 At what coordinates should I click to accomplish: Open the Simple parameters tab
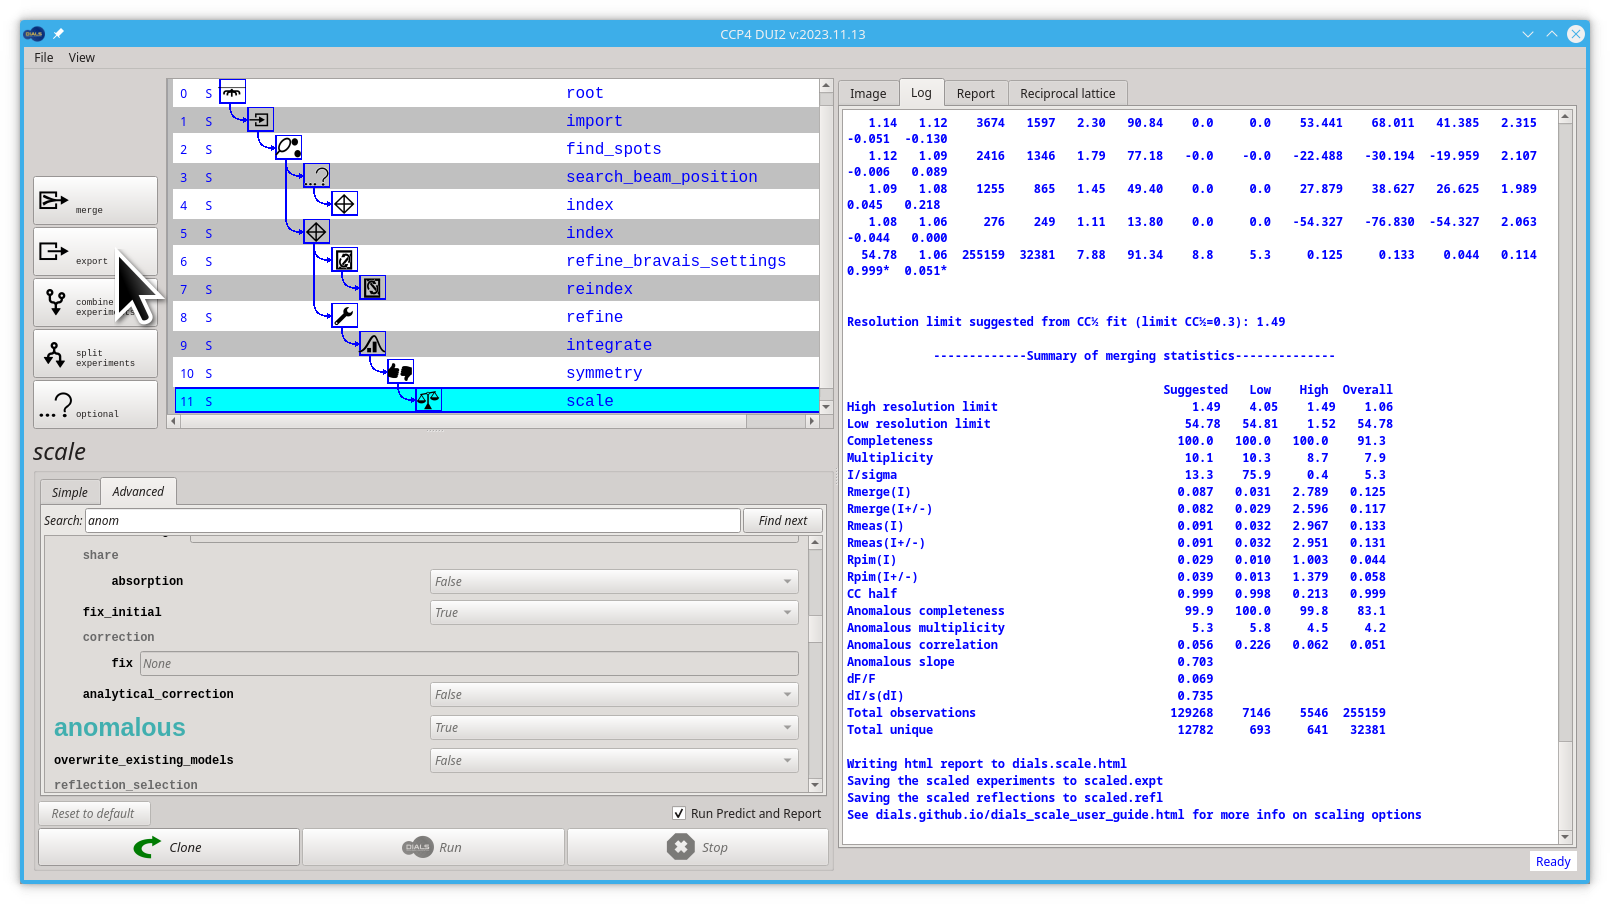(x=70, y=492)
